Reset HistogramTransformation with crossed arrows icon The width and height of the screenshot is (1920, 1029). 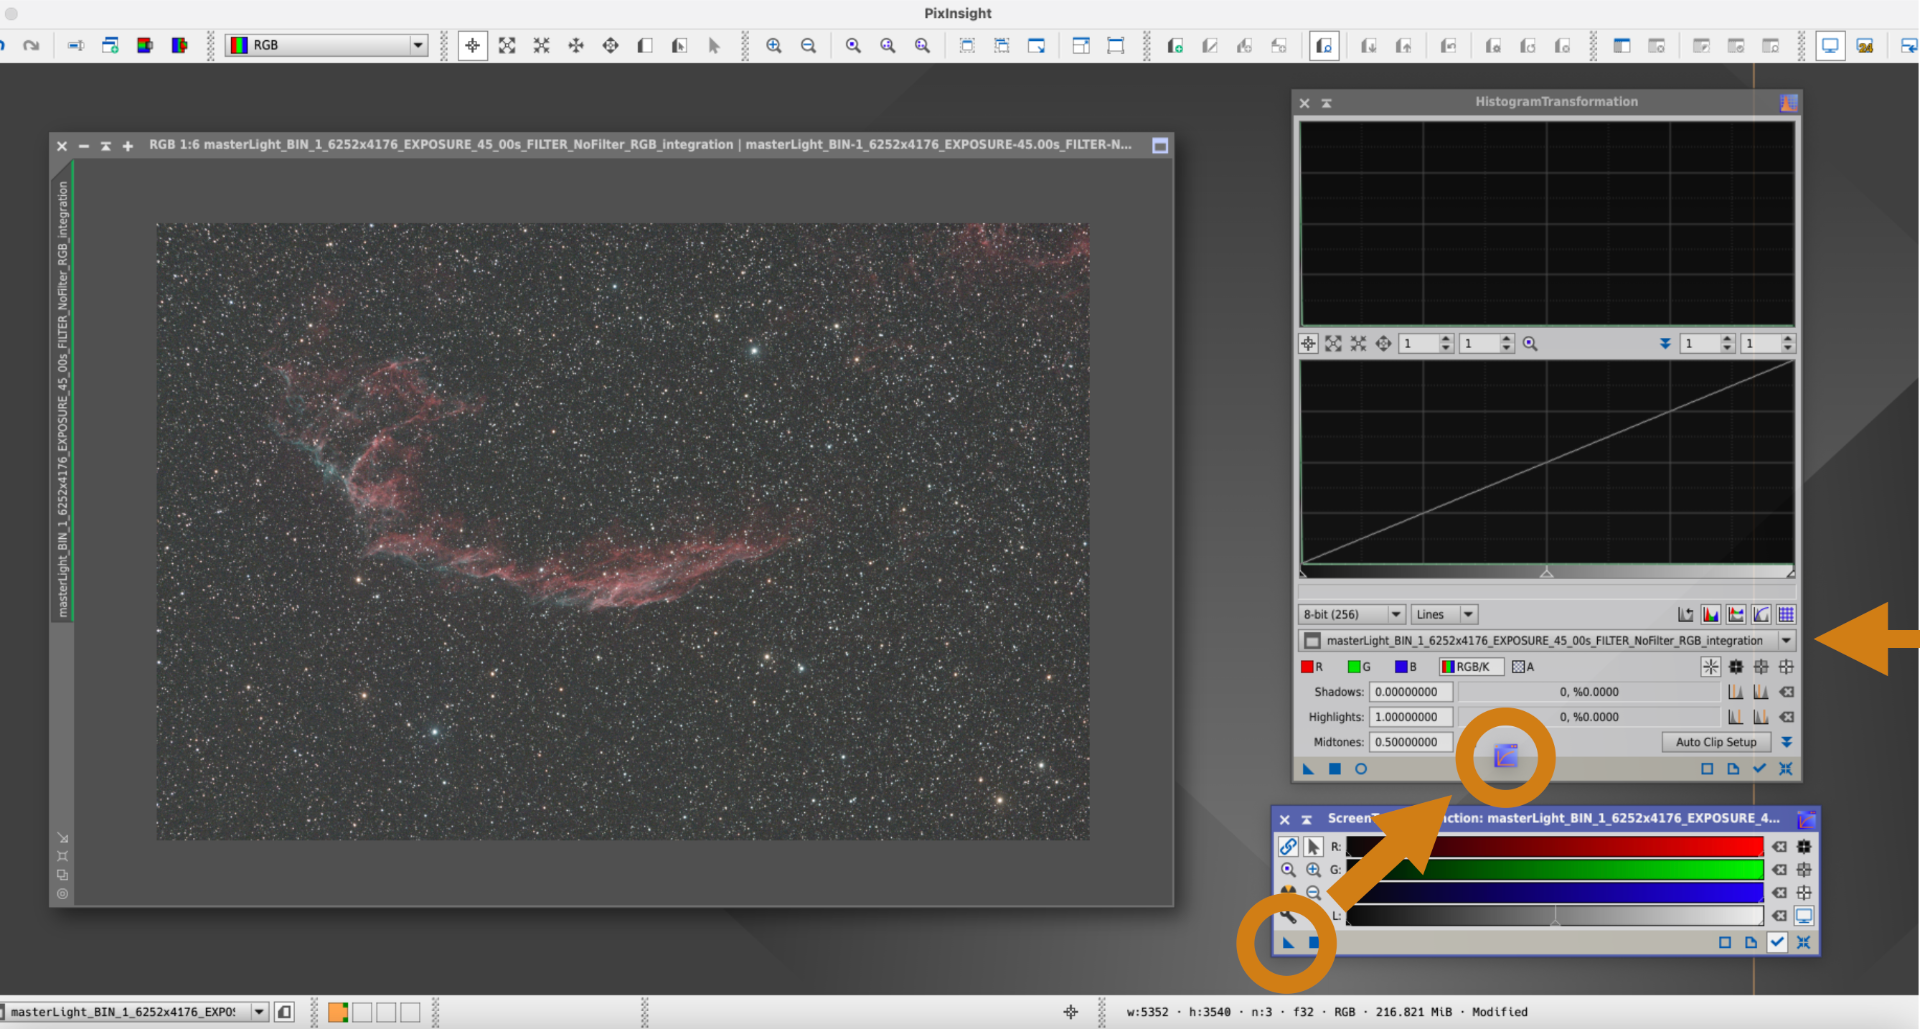click(x=1786, y=769)
